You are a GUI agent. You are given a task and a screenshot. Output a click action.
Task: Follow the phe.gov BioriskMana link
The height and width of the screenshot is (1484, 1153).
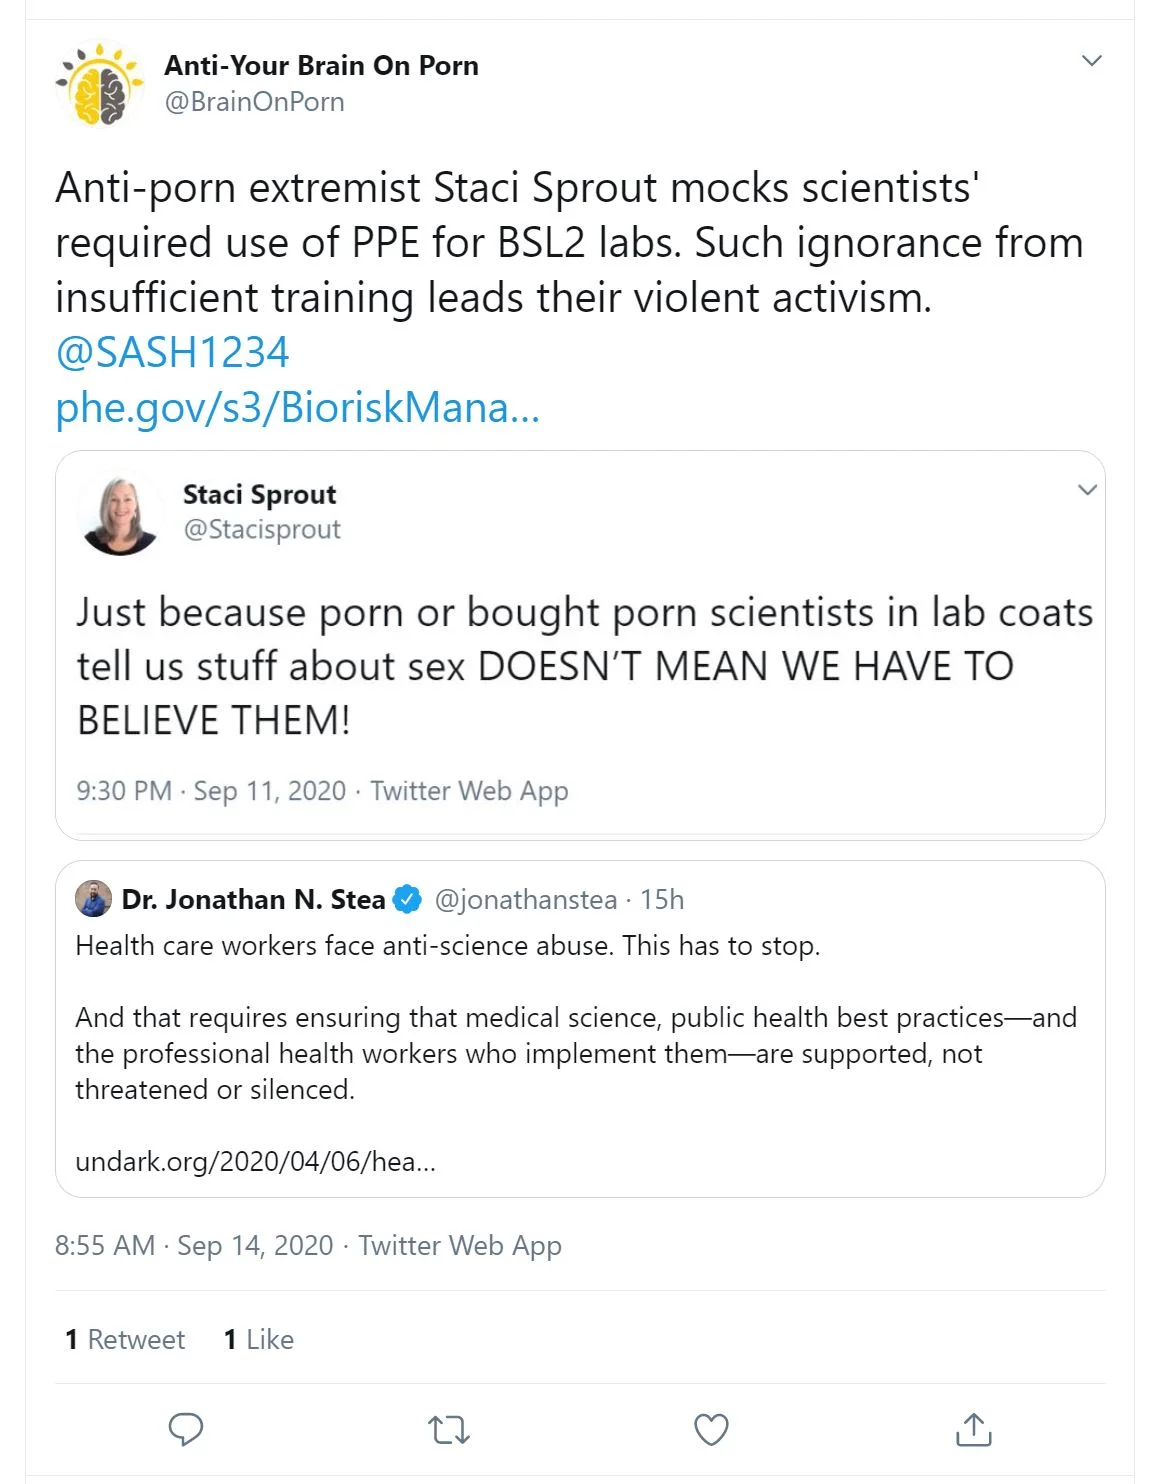tap(297, 408)
